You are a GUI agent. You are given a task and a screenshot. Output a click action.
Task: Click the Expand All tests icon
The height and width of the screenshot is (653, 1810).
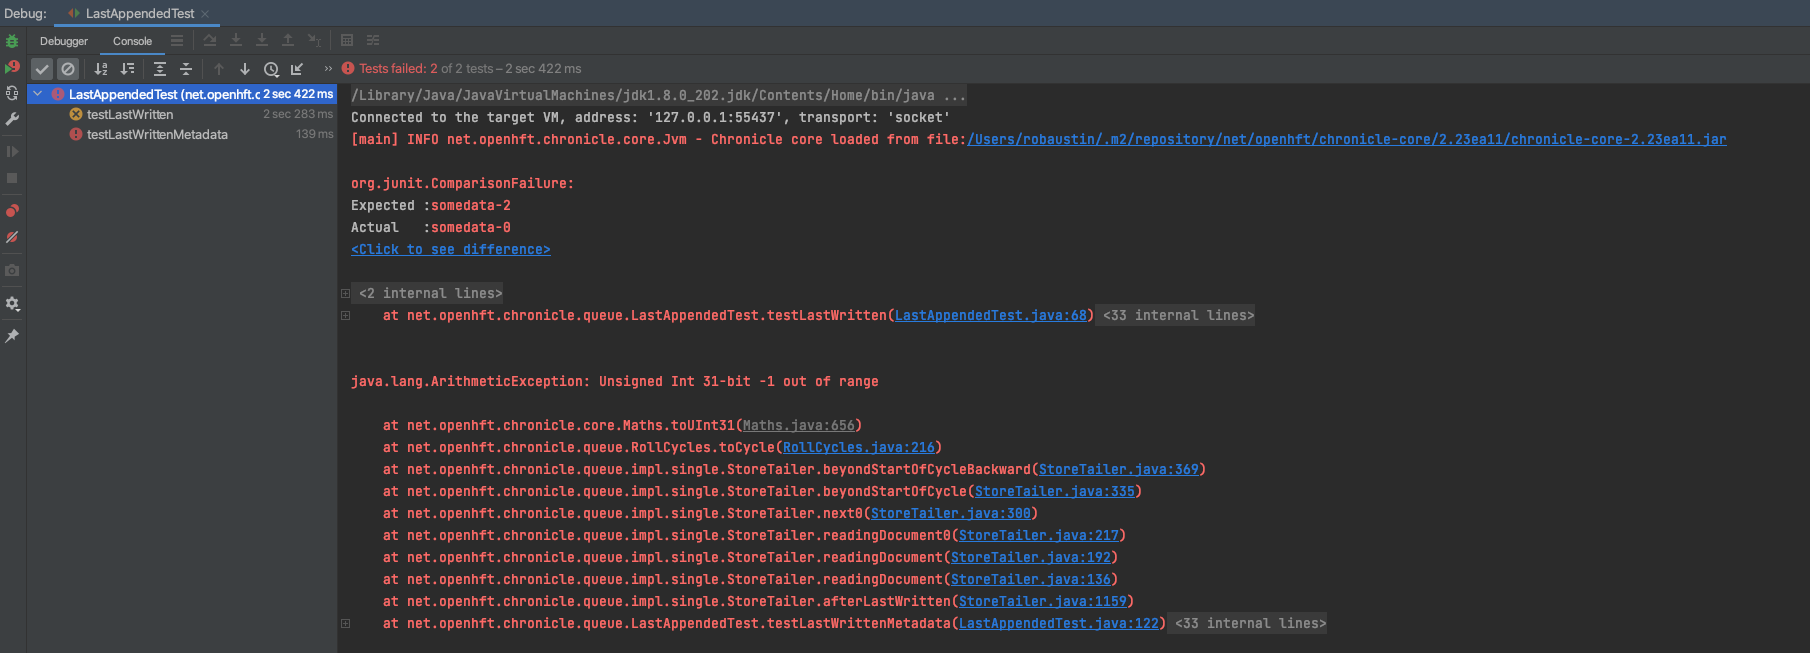[x=160, y=69]
